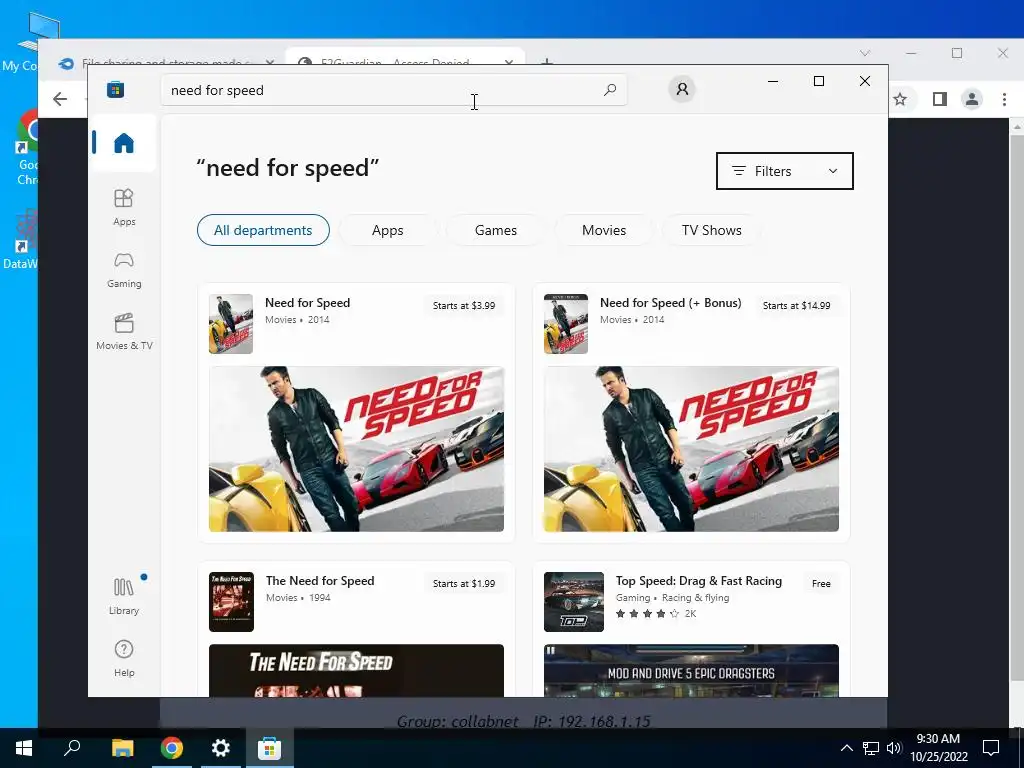Viewport: 1024px width, 768px height.
Task: Open the taskbar clock showing 9:30 AM
Action: click(x=938, y=748)
